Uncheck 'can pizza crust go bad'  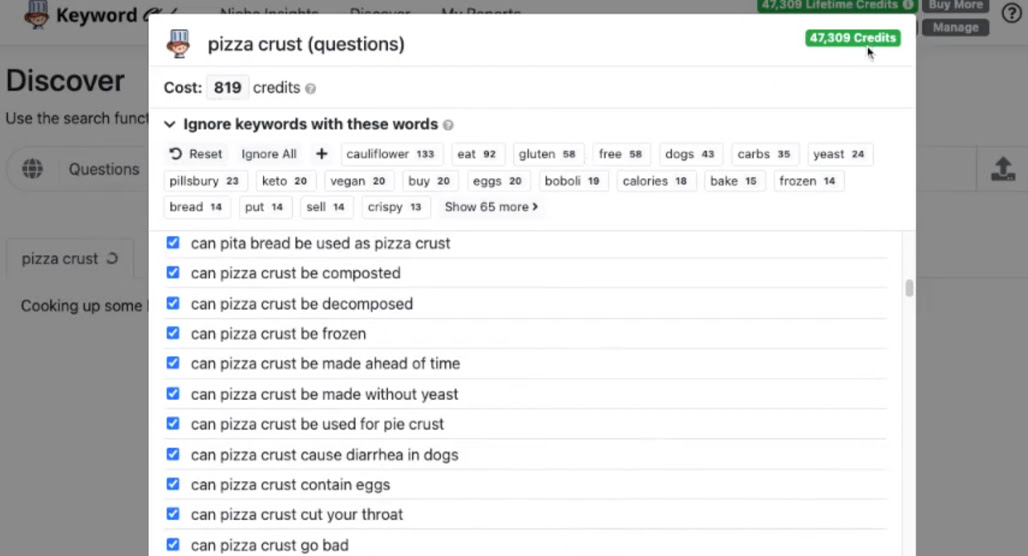[172, 544]
